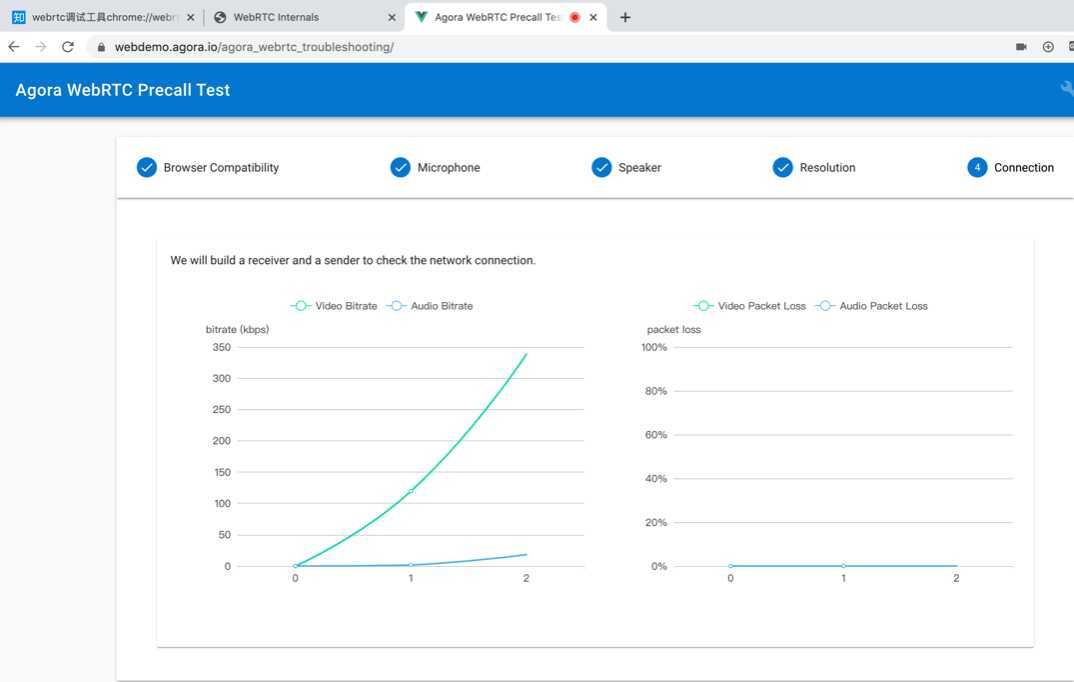This screenshot has width=1074, height=682.
Task: Click the Resolution step checkmark
Action: [782, 167]
